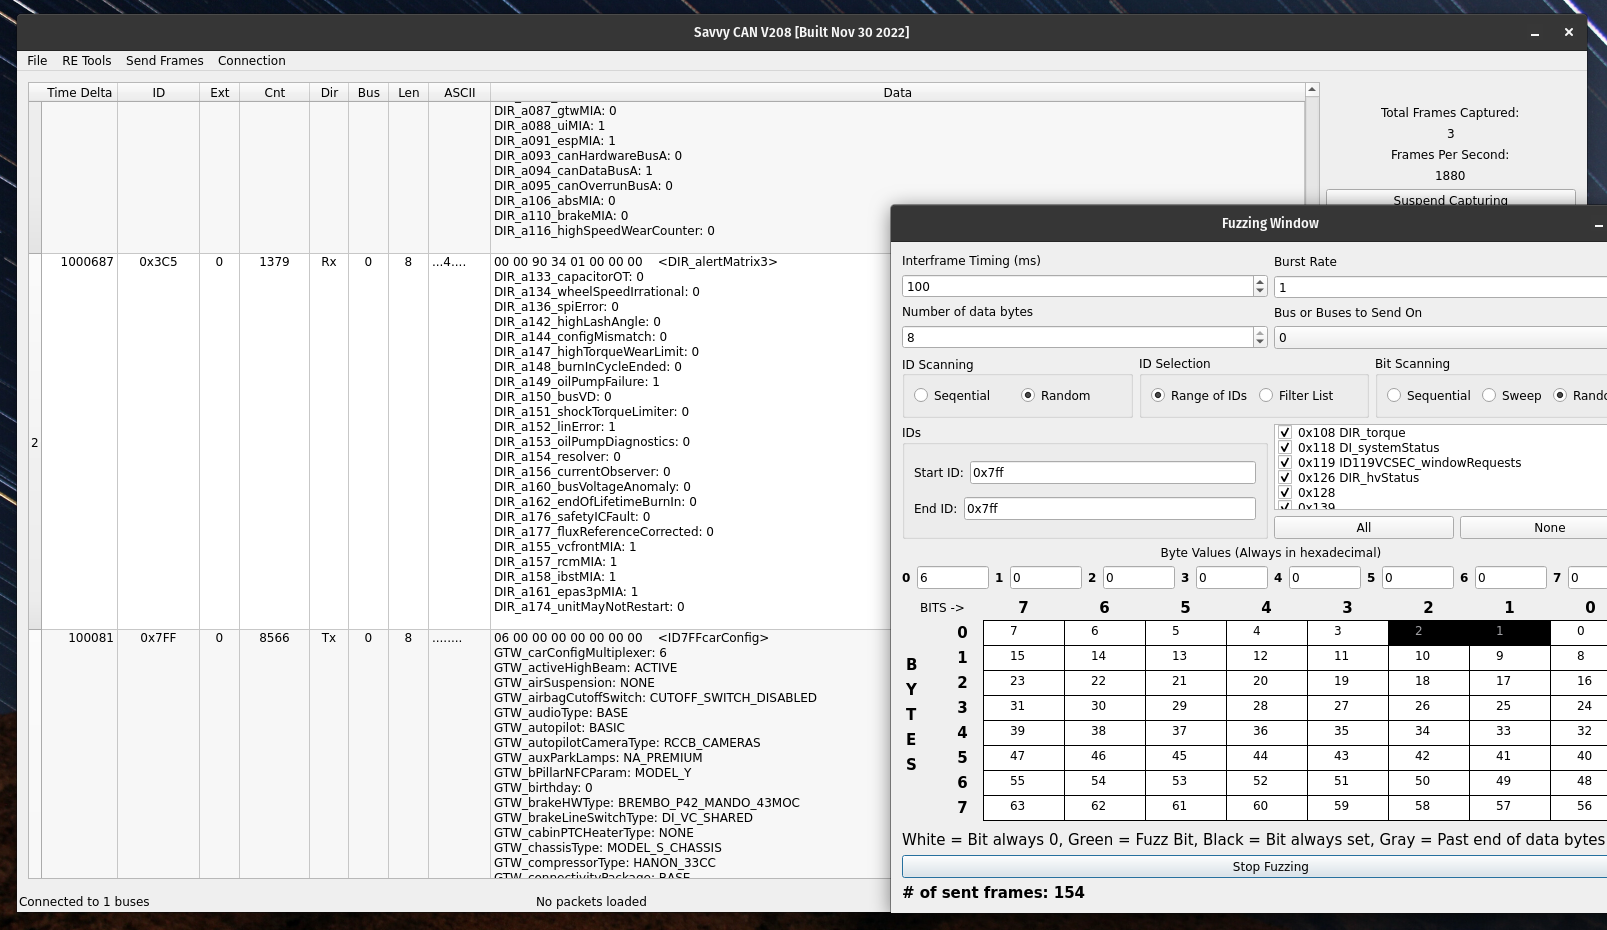The width and height of the screenshot is (1607, 930).
Task: Decrease Number of data bytes value
Action: pyautogui.click(x=1260, y=342)
